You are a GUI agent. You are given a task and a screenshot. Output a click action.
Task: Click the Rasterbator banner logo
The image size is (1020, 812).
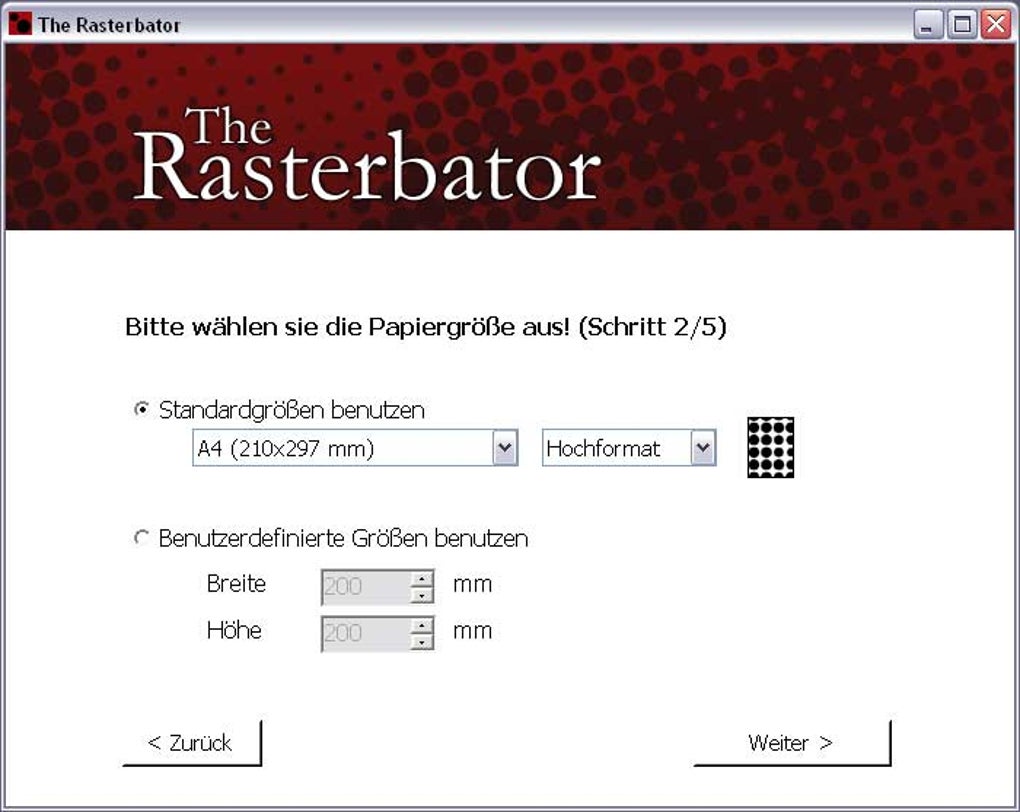point(366,154)
